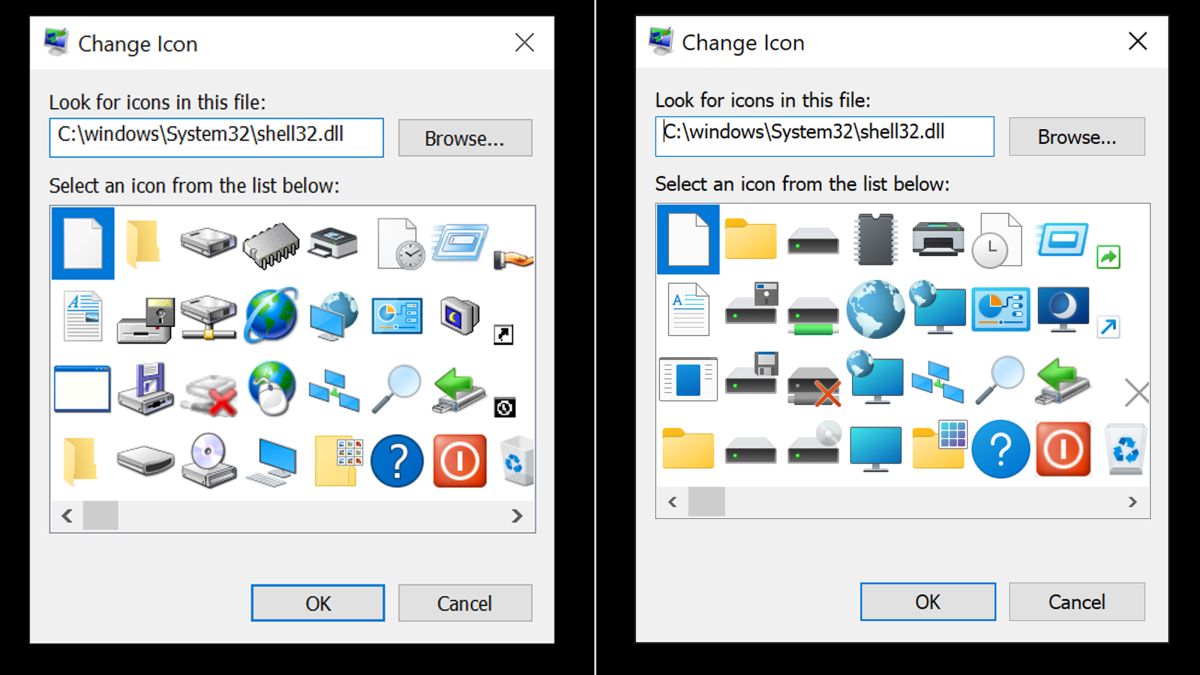Select monitor with moon icon in right dialog

[x=1062, y=309]
